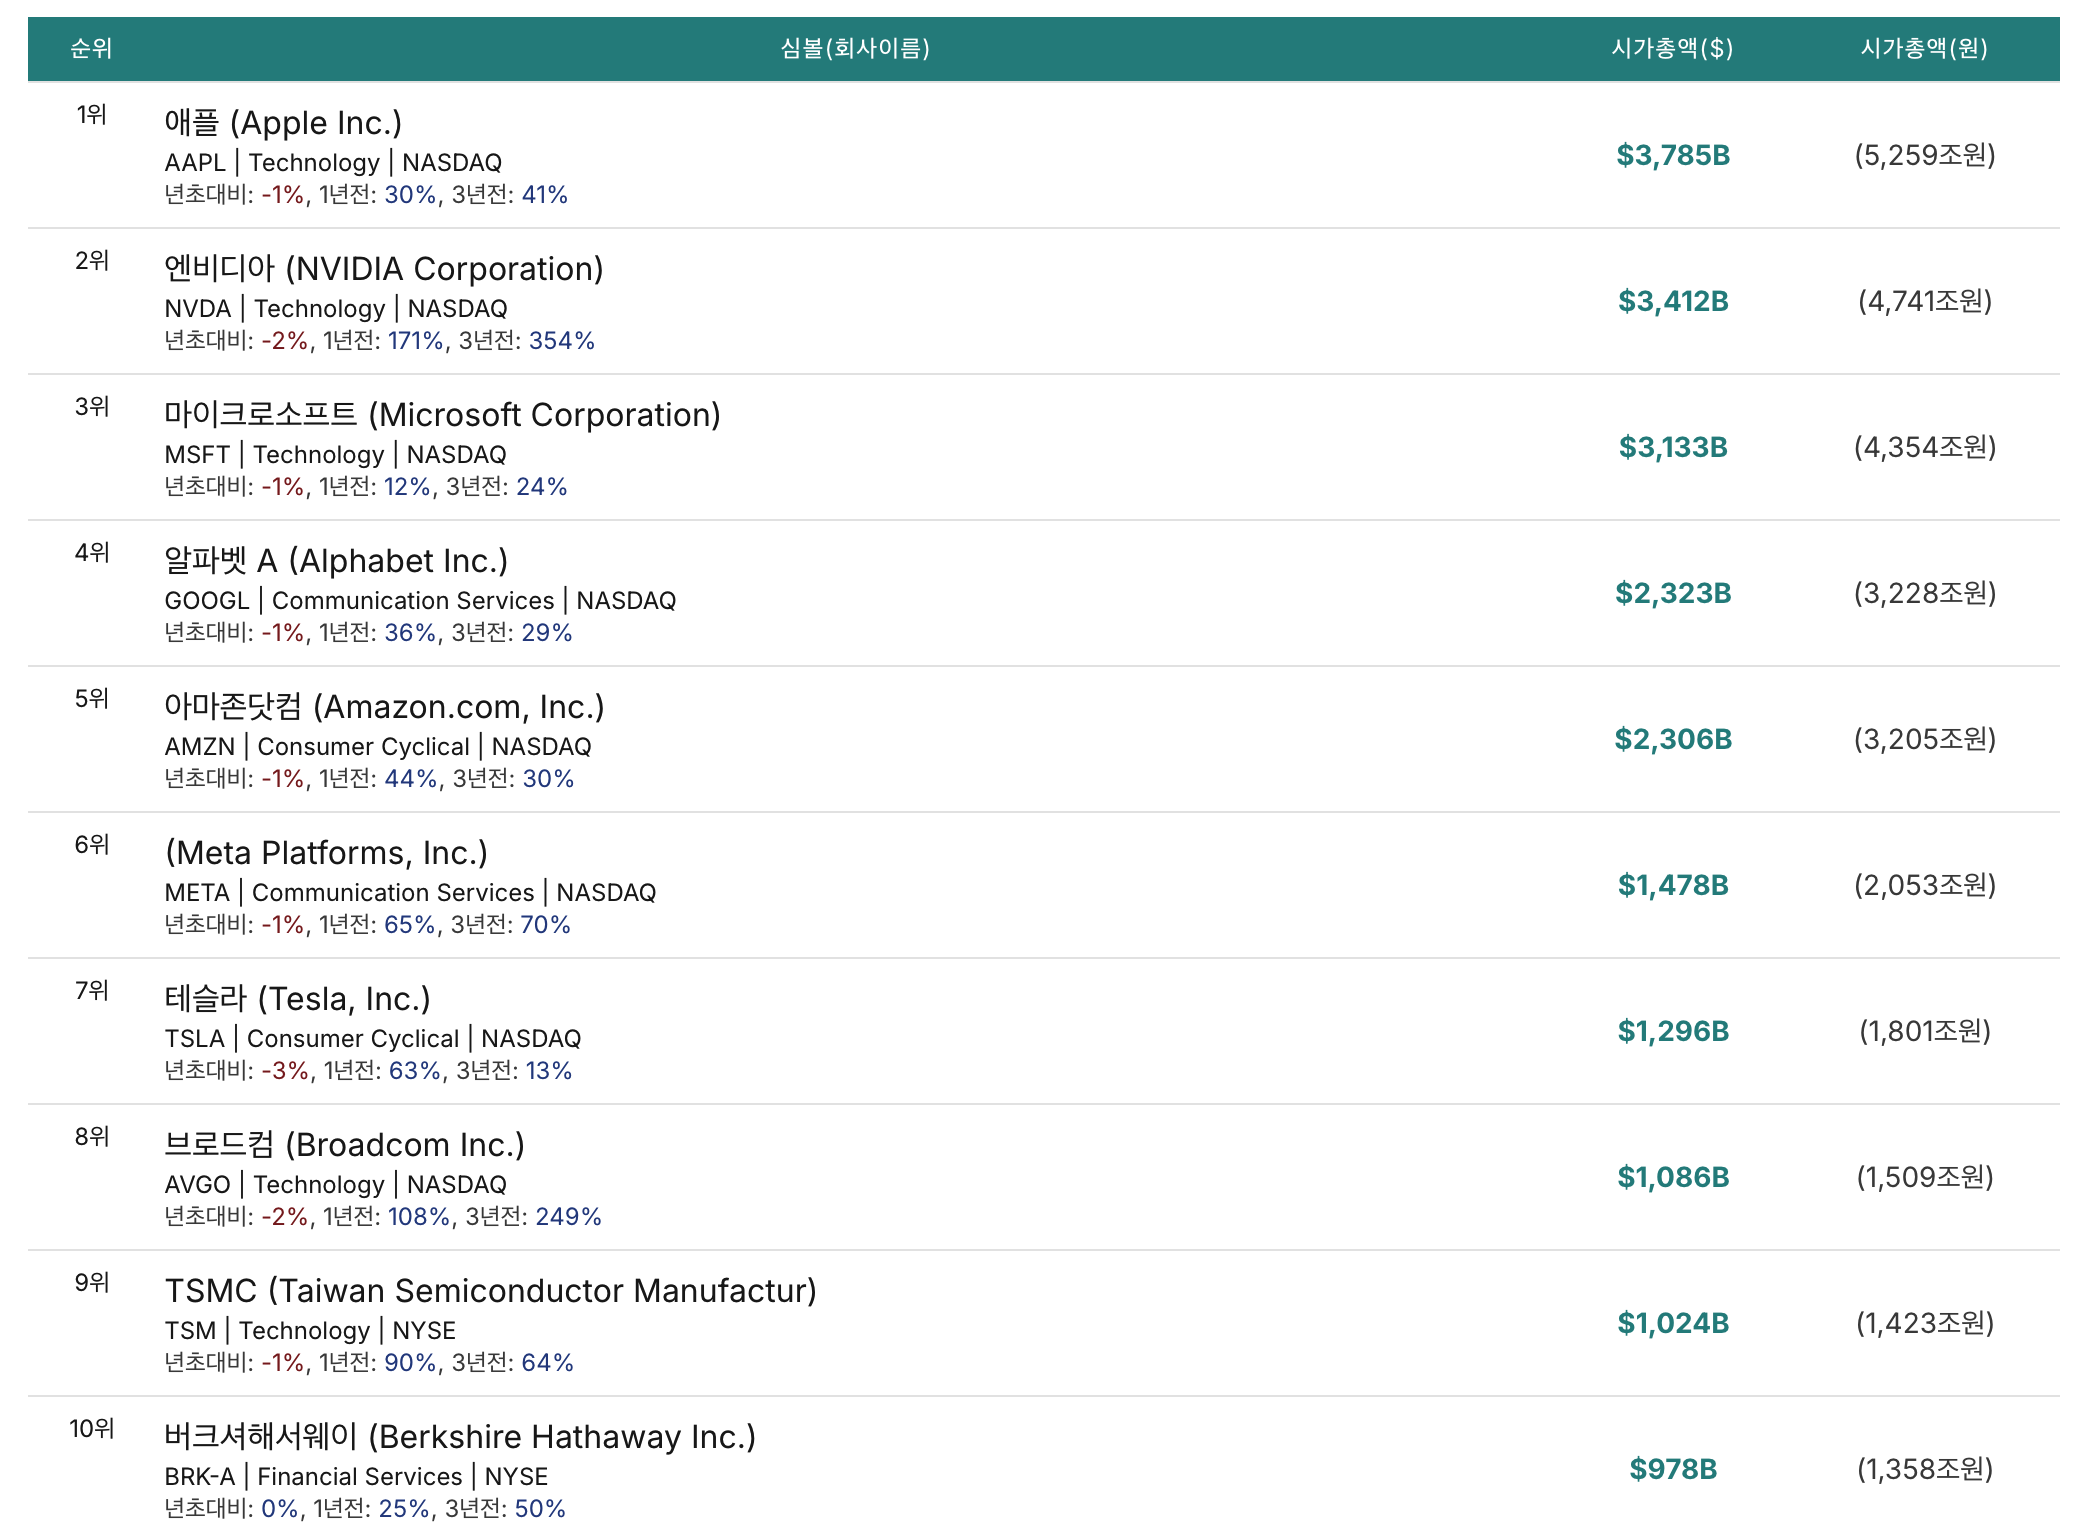Click the BRK-A Financial Services NYSE line
Image resolution: width=2096 pixels, height=1538 pixels.
[x=356, y=1476]
